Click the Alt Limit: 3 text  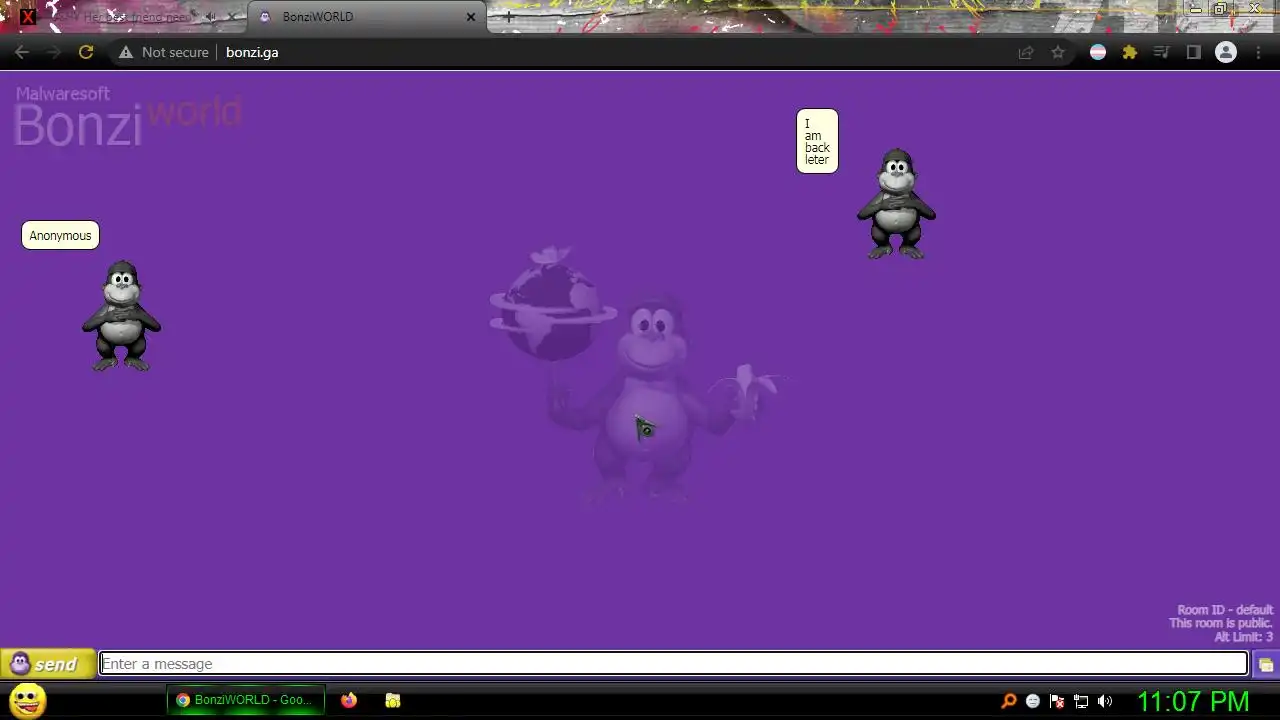pos(1243,637)
